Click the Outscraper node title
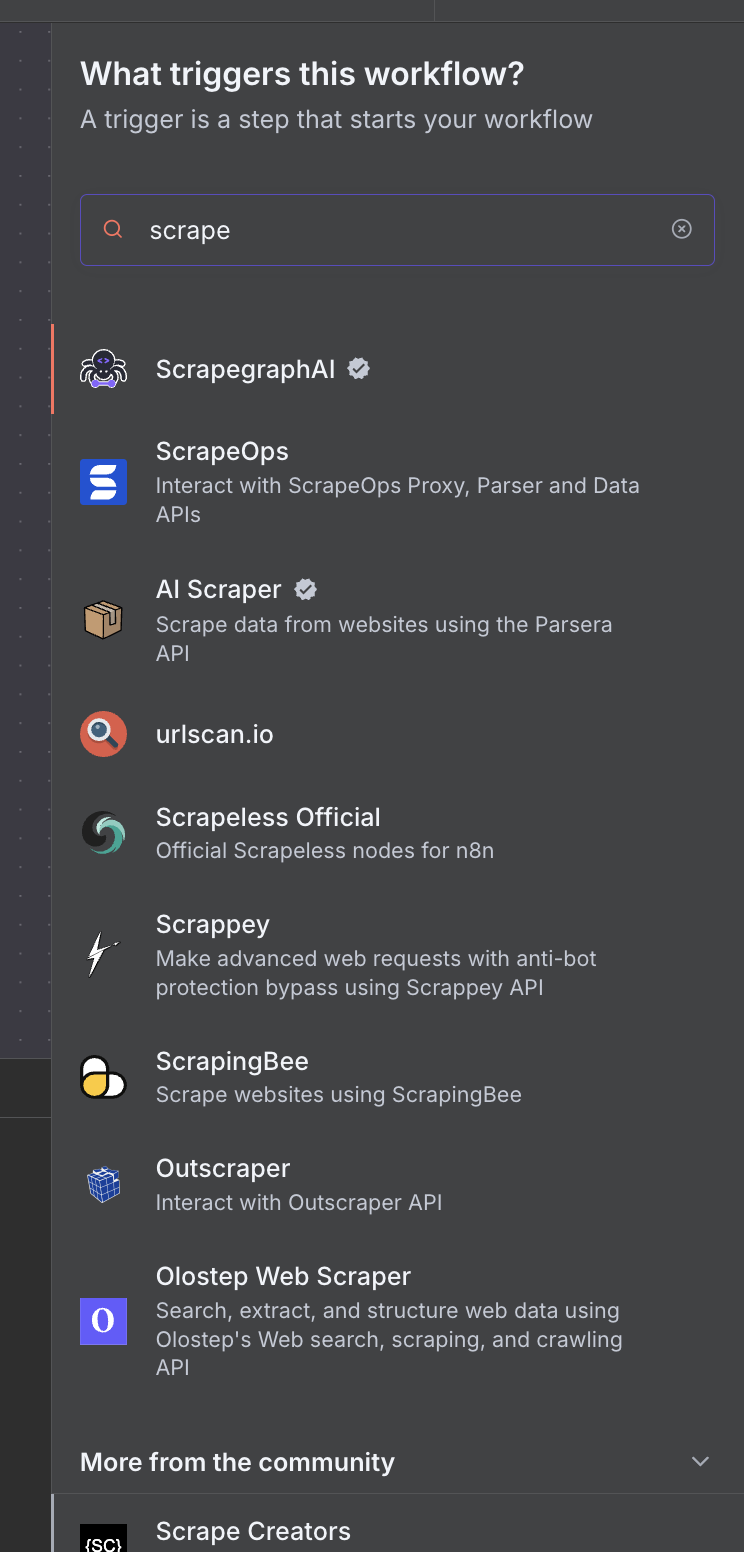 pos(223,1169)
